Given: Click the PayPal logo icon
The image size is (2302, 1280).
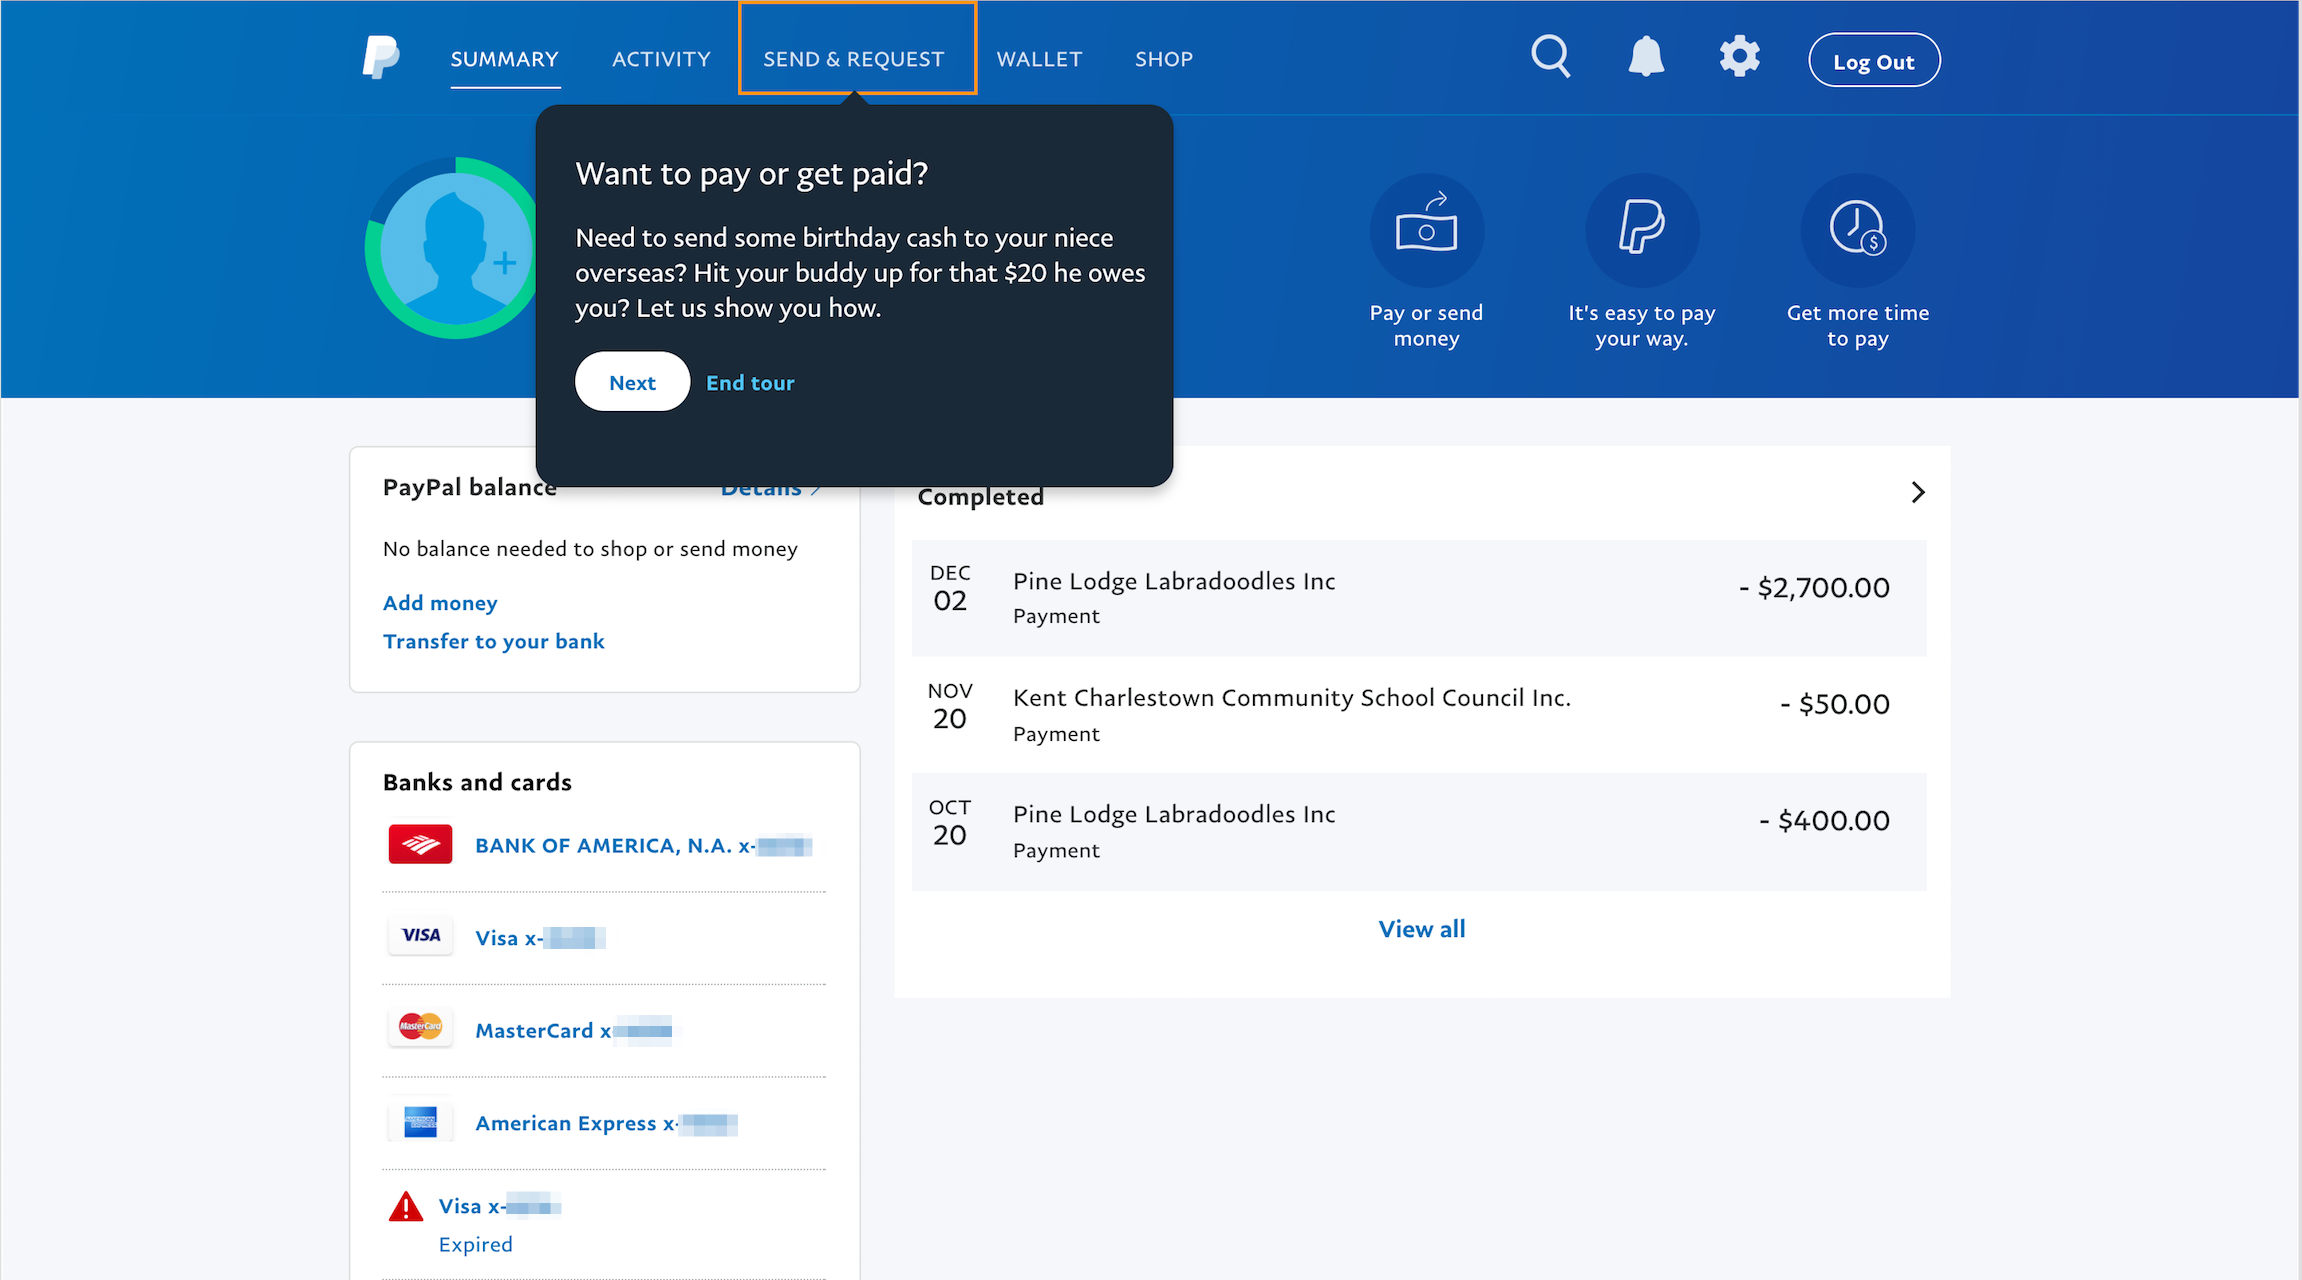Looking at the screenshot, I should click(380, 58).
